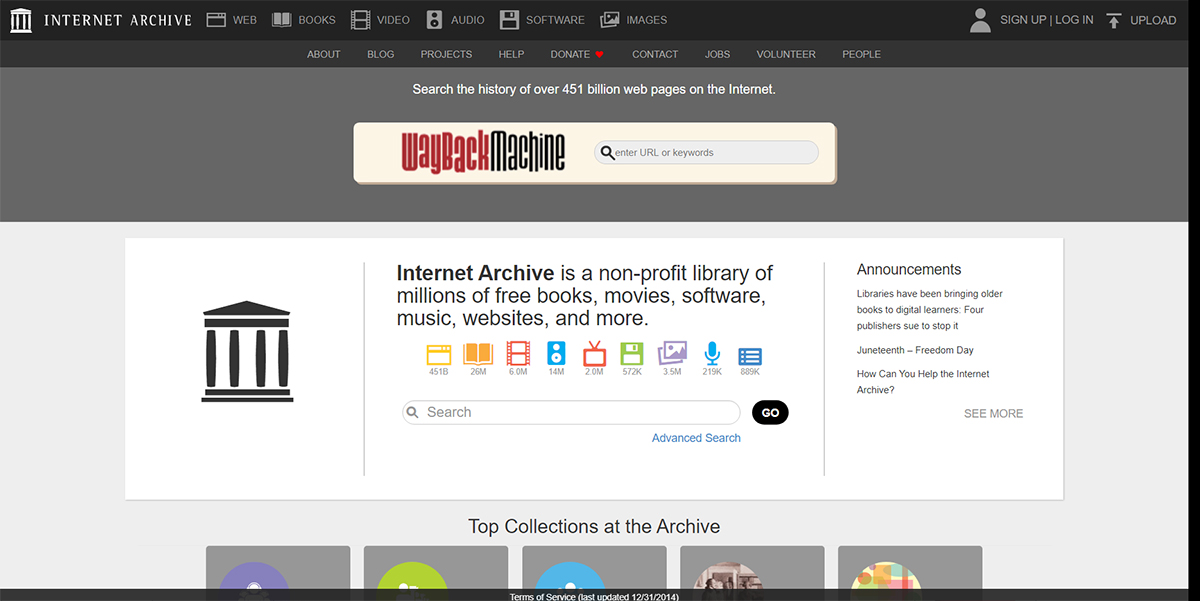The width and height of the screenshot is (1200, 601).
Task: Select the film icon labeled 6.0M
Action: click(x=518, y=354)
